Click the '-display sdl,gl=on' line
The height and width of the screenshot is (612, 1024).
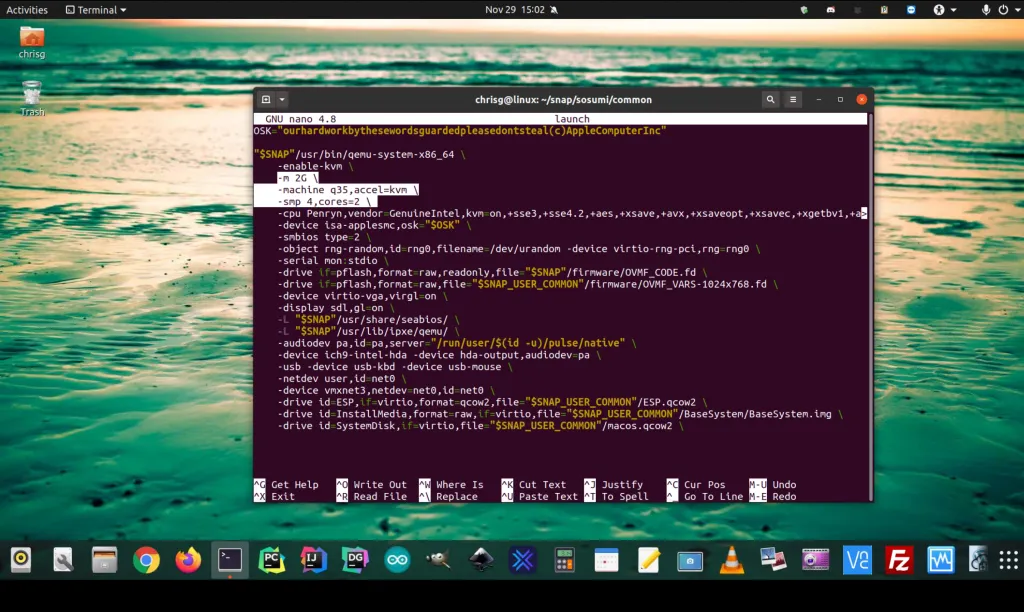336,308
